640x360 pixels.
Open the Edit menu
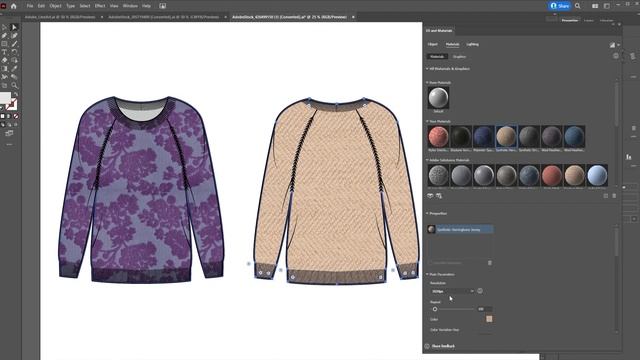click(41, 6)
